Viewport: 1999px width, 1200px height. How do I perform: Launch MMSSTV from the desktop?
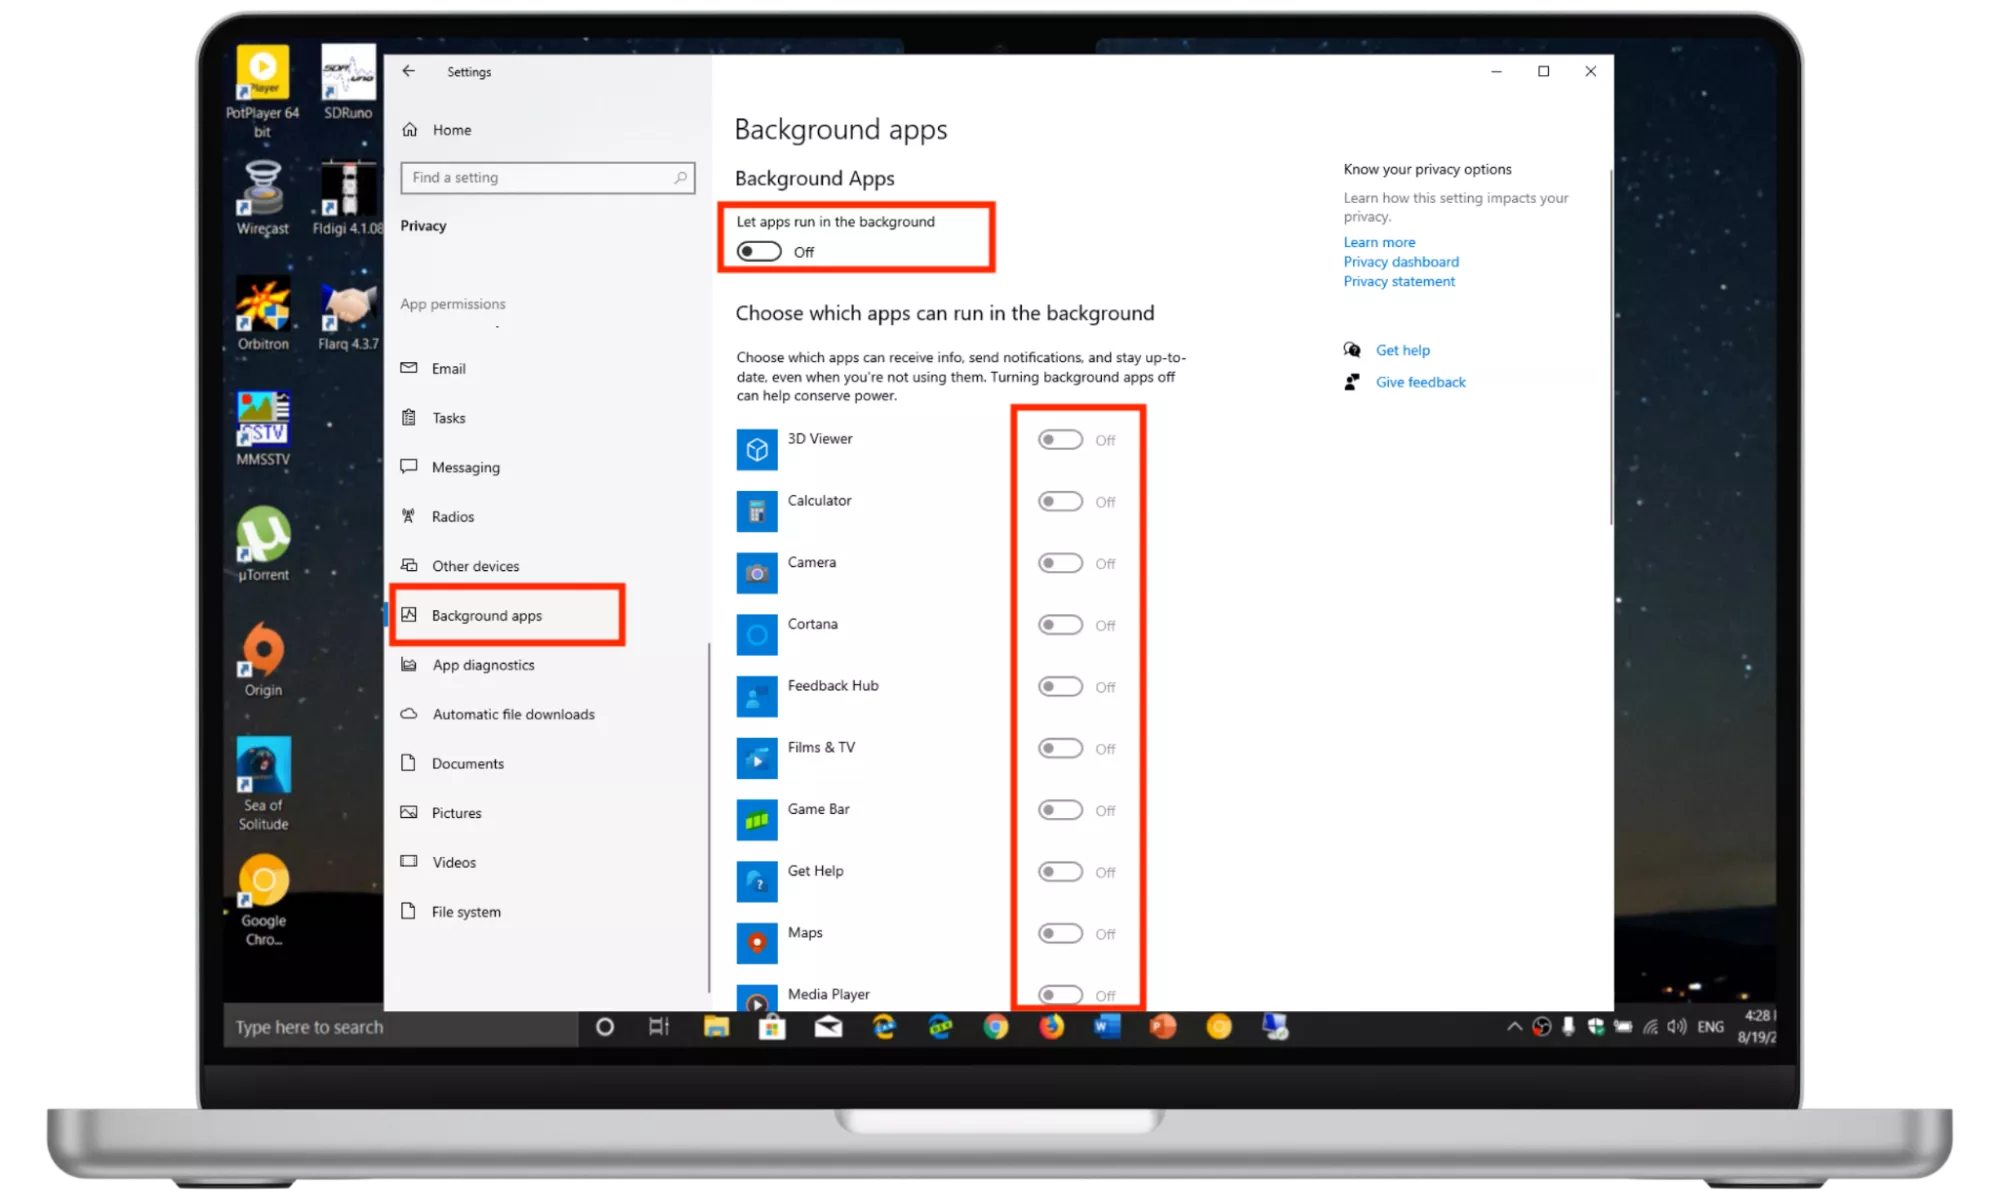point(263,428)
